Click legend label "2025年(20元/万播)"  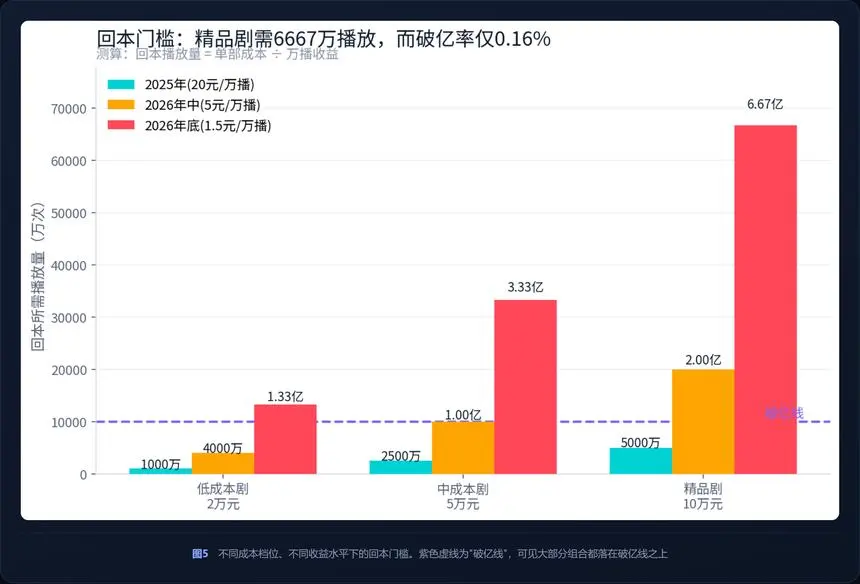200,84
